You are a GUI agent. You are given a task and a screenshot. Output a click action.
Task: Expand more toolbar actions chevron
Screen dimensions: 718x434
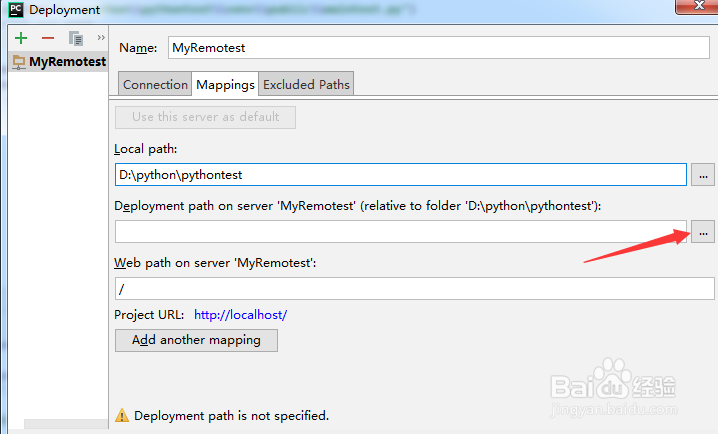[x=101, y=38]
